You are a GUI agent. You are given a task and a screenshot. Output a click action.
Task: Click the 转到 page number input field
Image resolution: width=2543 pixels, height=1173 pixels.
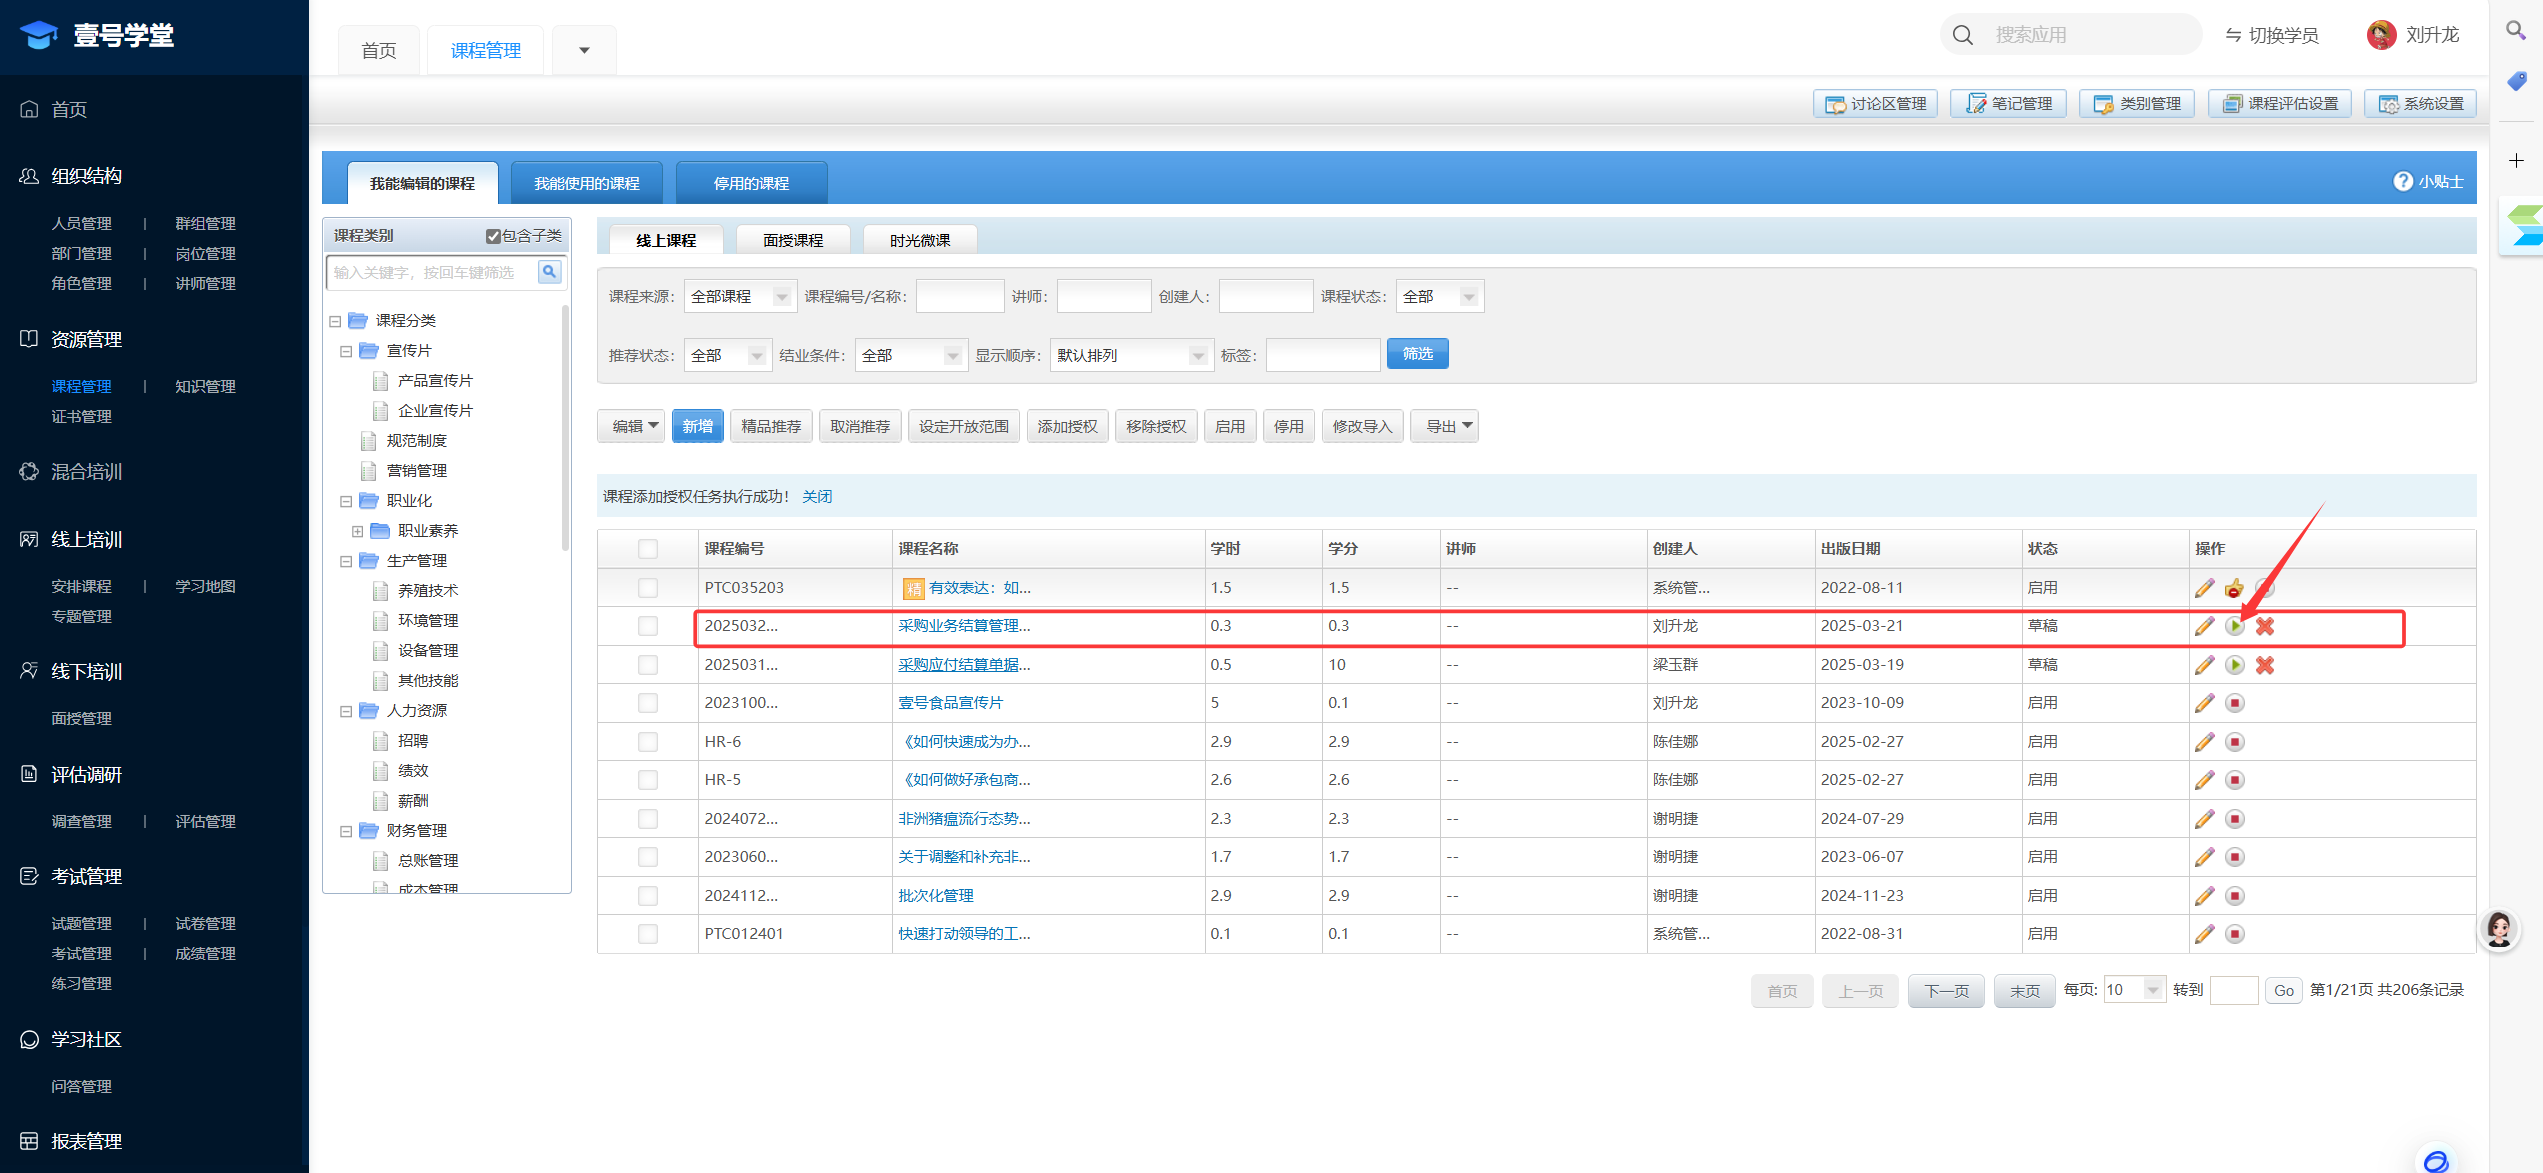point(2233,990)
